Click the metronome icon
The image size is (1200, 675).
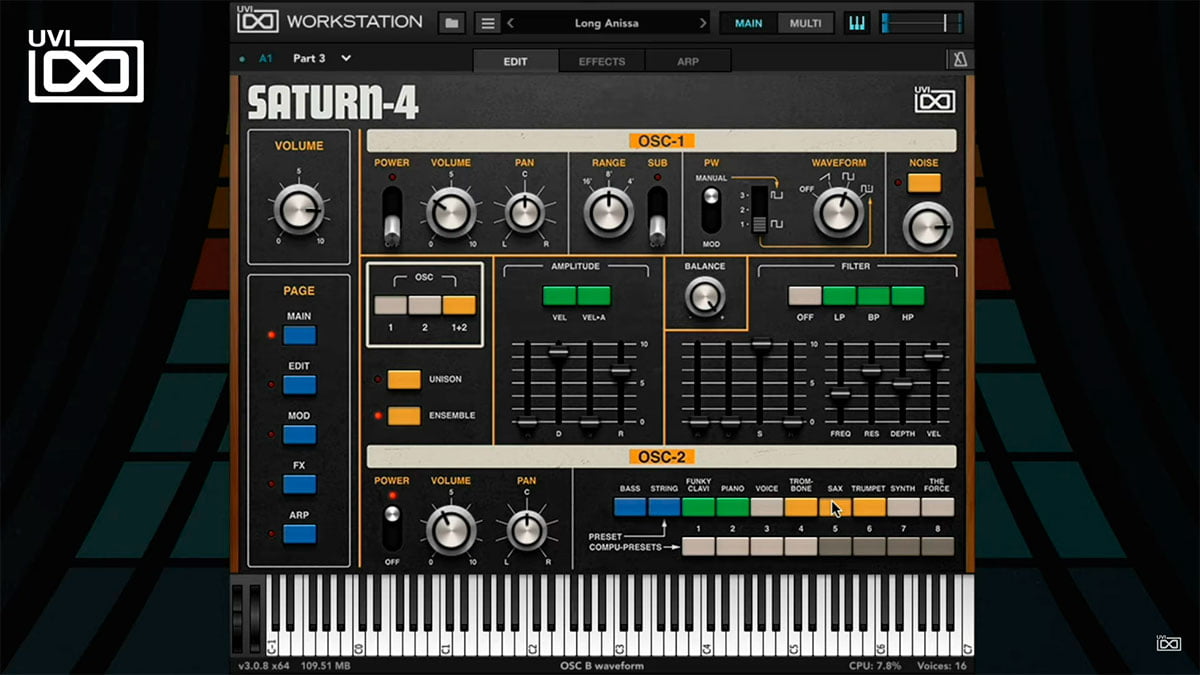point(960,60)
